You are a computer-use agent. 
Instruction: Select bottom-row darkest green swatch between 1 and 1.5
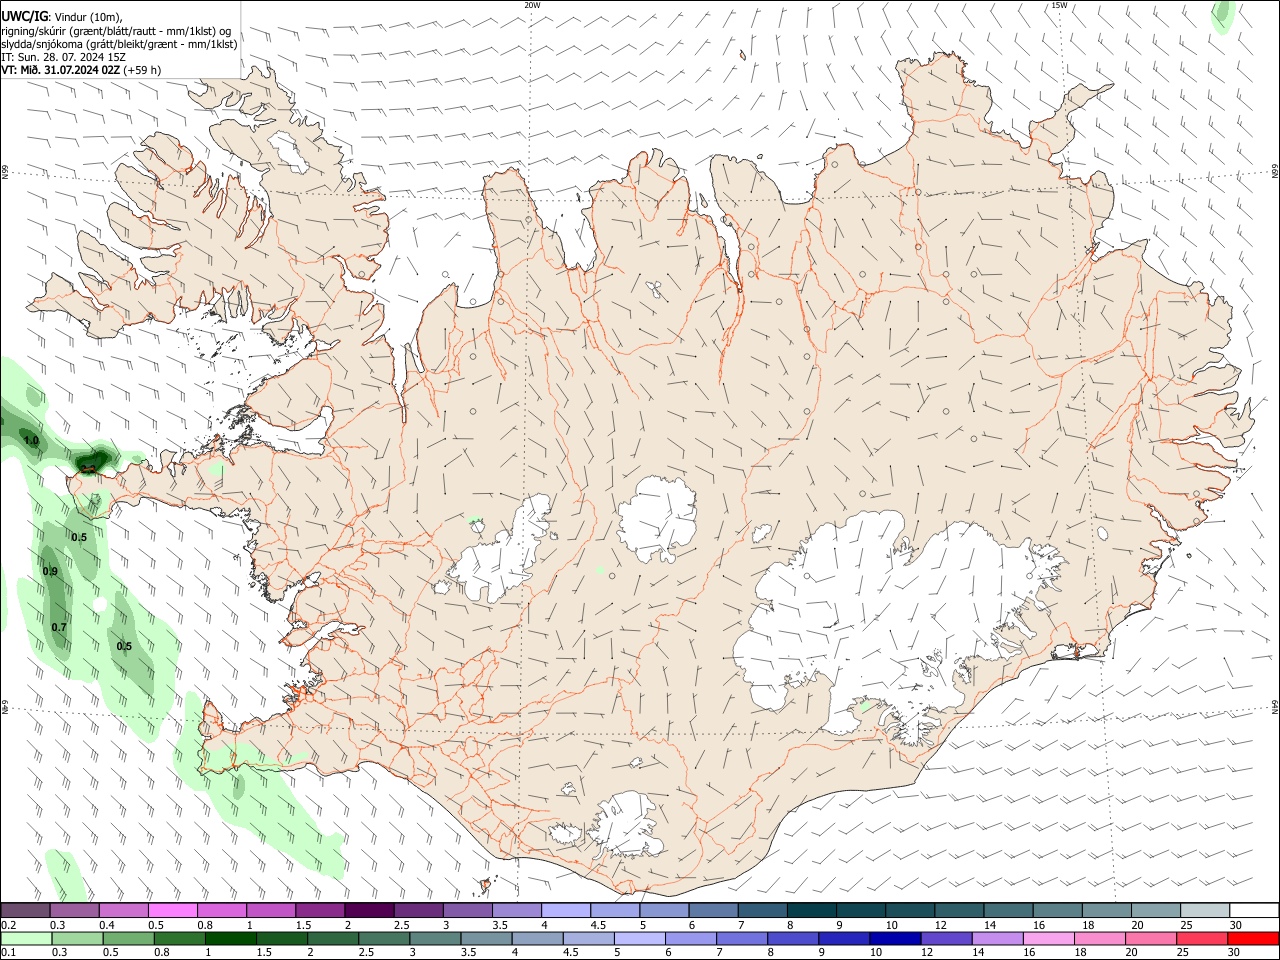click(230, 938)
